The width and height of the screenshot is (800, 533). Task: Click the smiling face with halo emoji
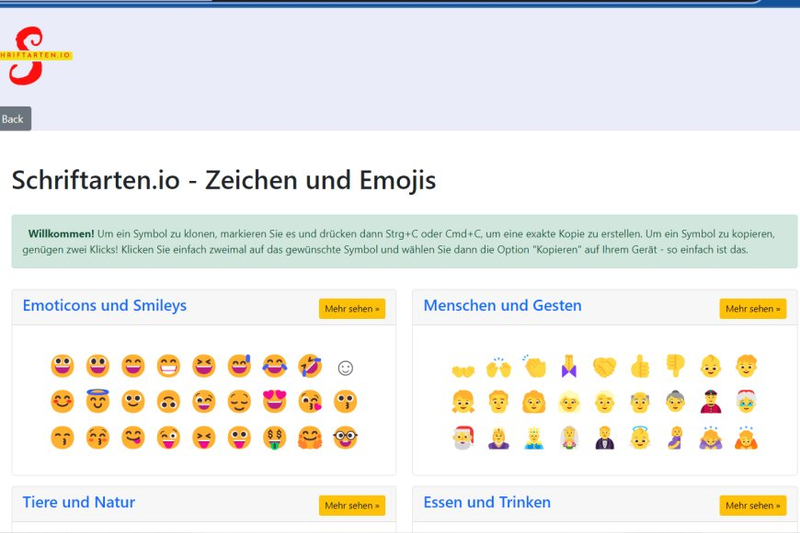(x=97, y=402)
